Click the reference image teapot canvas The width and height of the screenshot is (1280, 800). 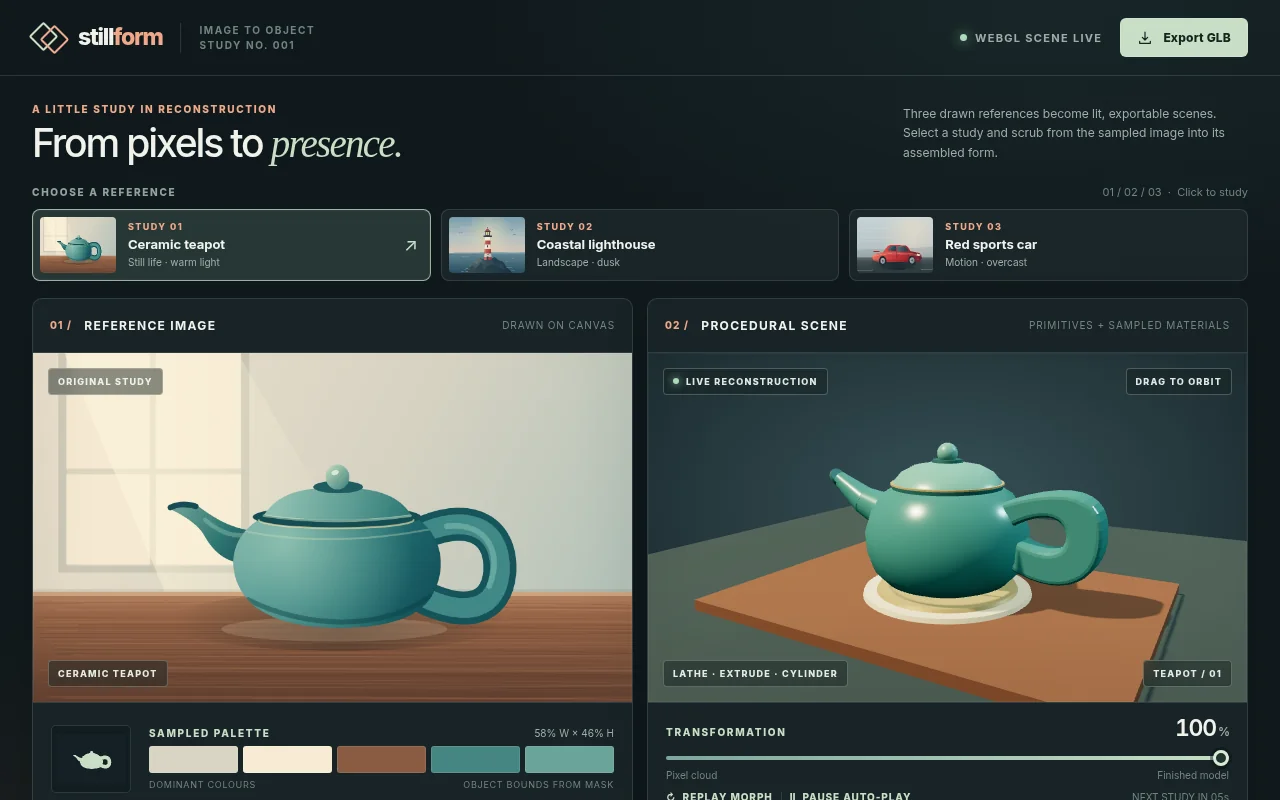(x=333, y=527)
